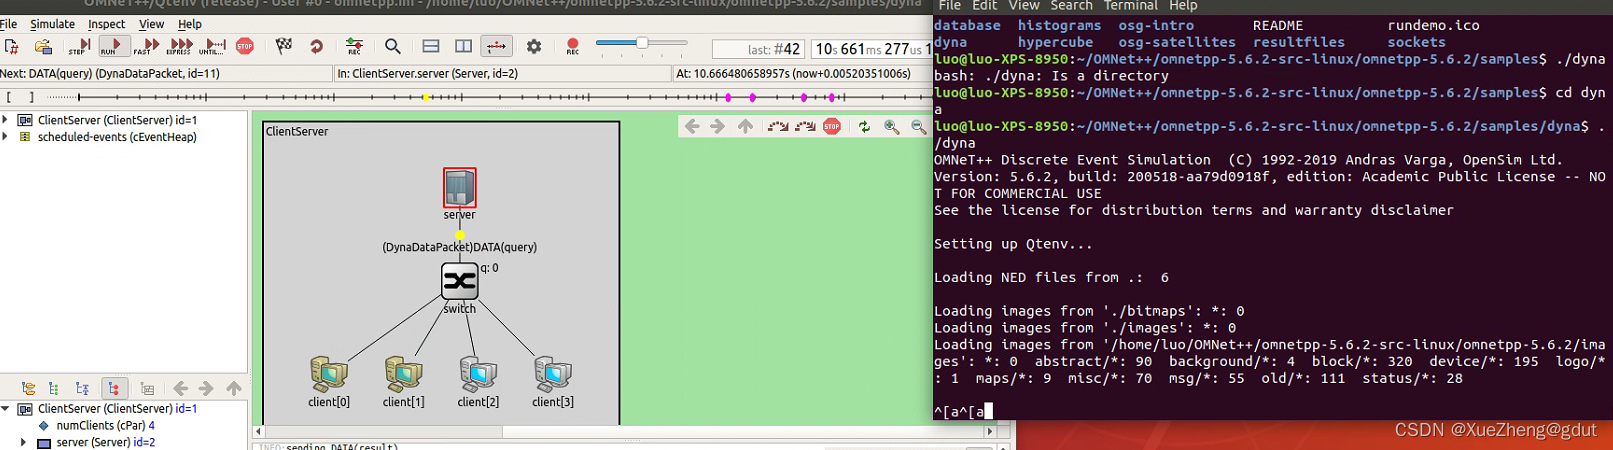This screenshot has width=1613, height=450.
Task: Click the inspector forward arrow below object tree
Action: pos(206,389)
